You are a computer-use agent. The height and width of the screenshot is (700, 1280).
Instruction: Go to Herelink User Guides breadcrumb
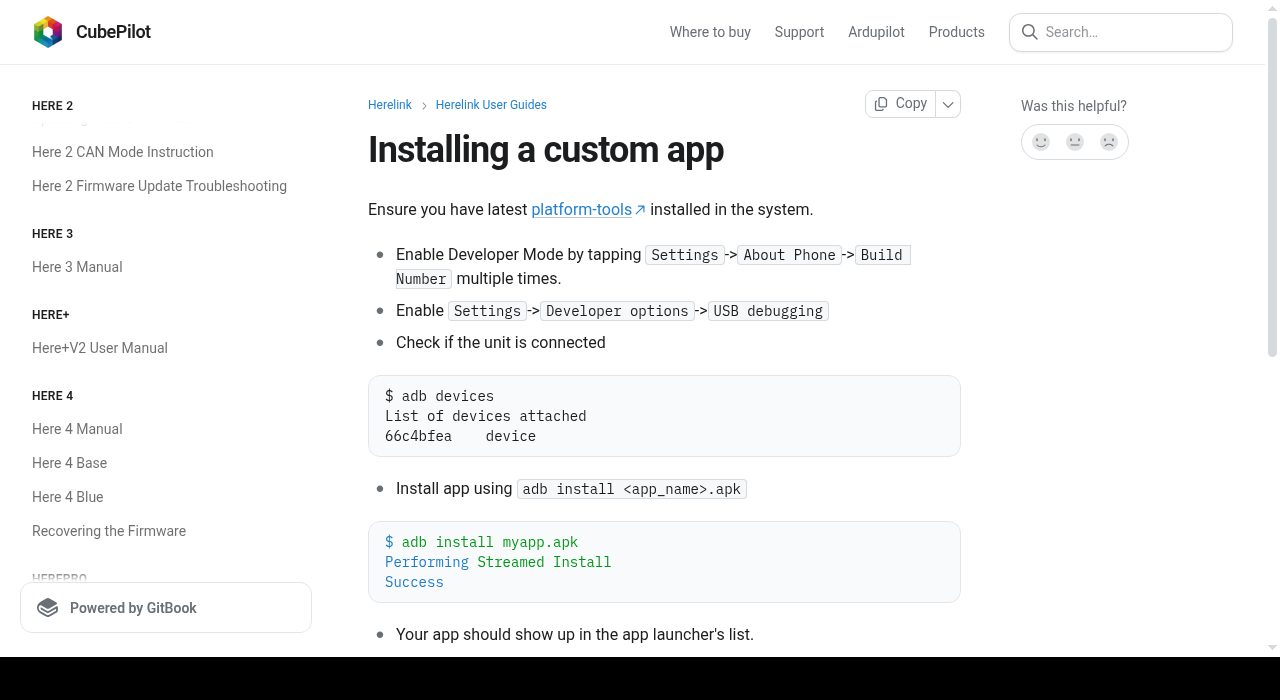tap(491, 105)
